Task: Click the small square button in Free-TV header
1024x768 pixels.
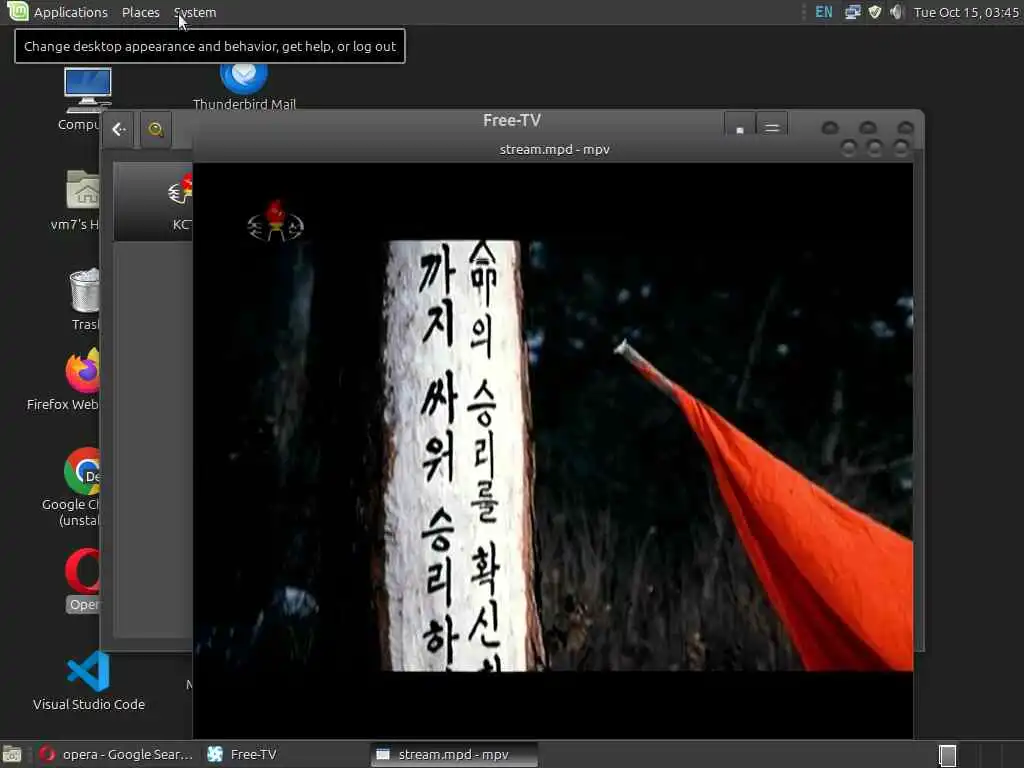Action: pos(740,126)
